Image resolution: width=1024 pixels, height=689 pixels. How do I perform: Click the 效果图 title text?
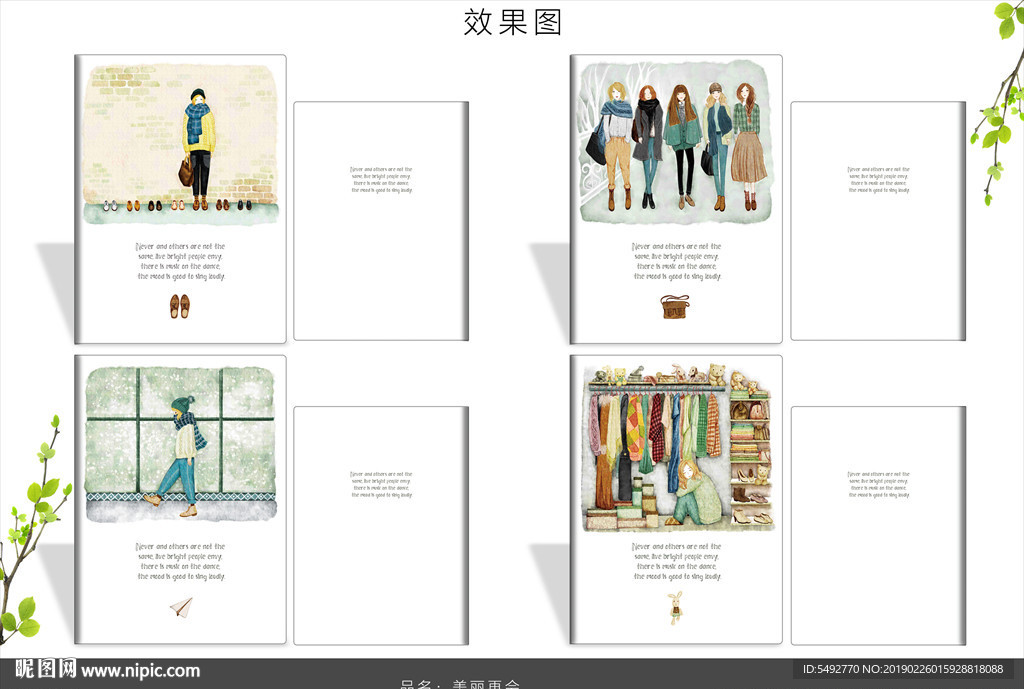click(512, 22)
